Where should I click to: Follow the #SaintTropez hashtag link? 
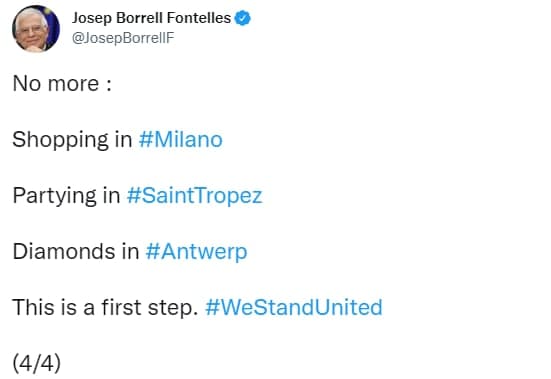click(194, 196)
